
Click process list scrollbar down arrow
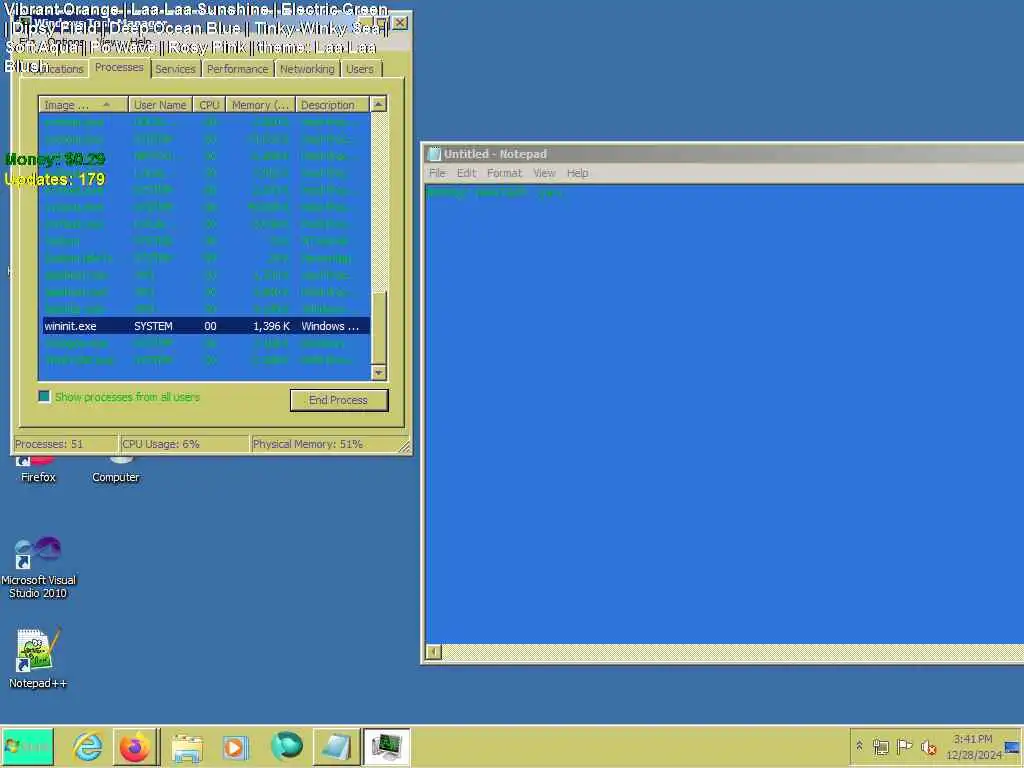[378, 372]
